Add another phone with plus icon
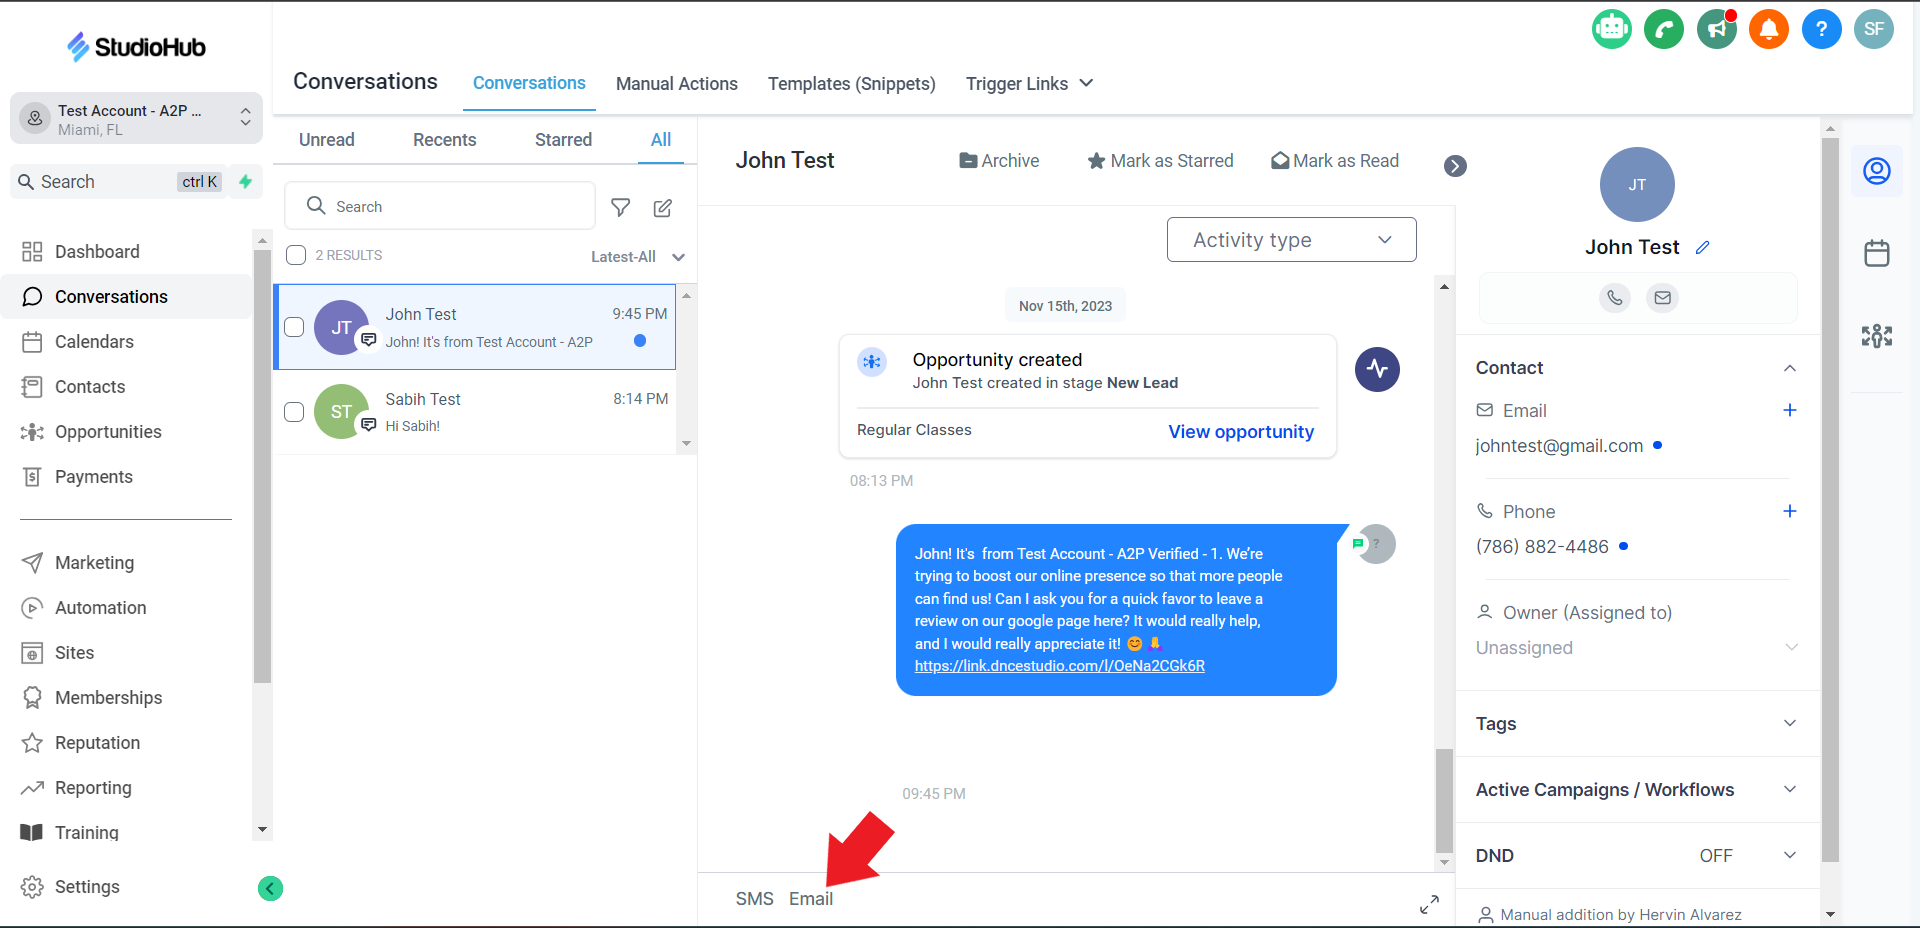1920x928 pixels. 1790,511
